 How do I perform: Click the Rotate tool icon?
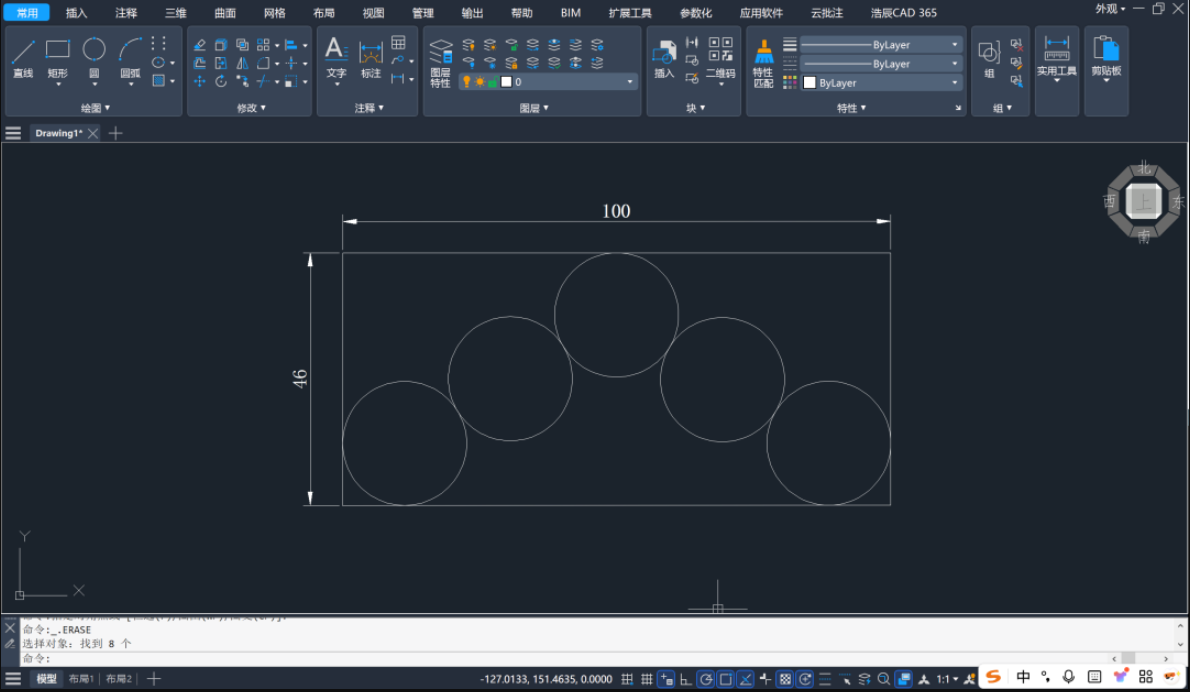tap(221, 81)
